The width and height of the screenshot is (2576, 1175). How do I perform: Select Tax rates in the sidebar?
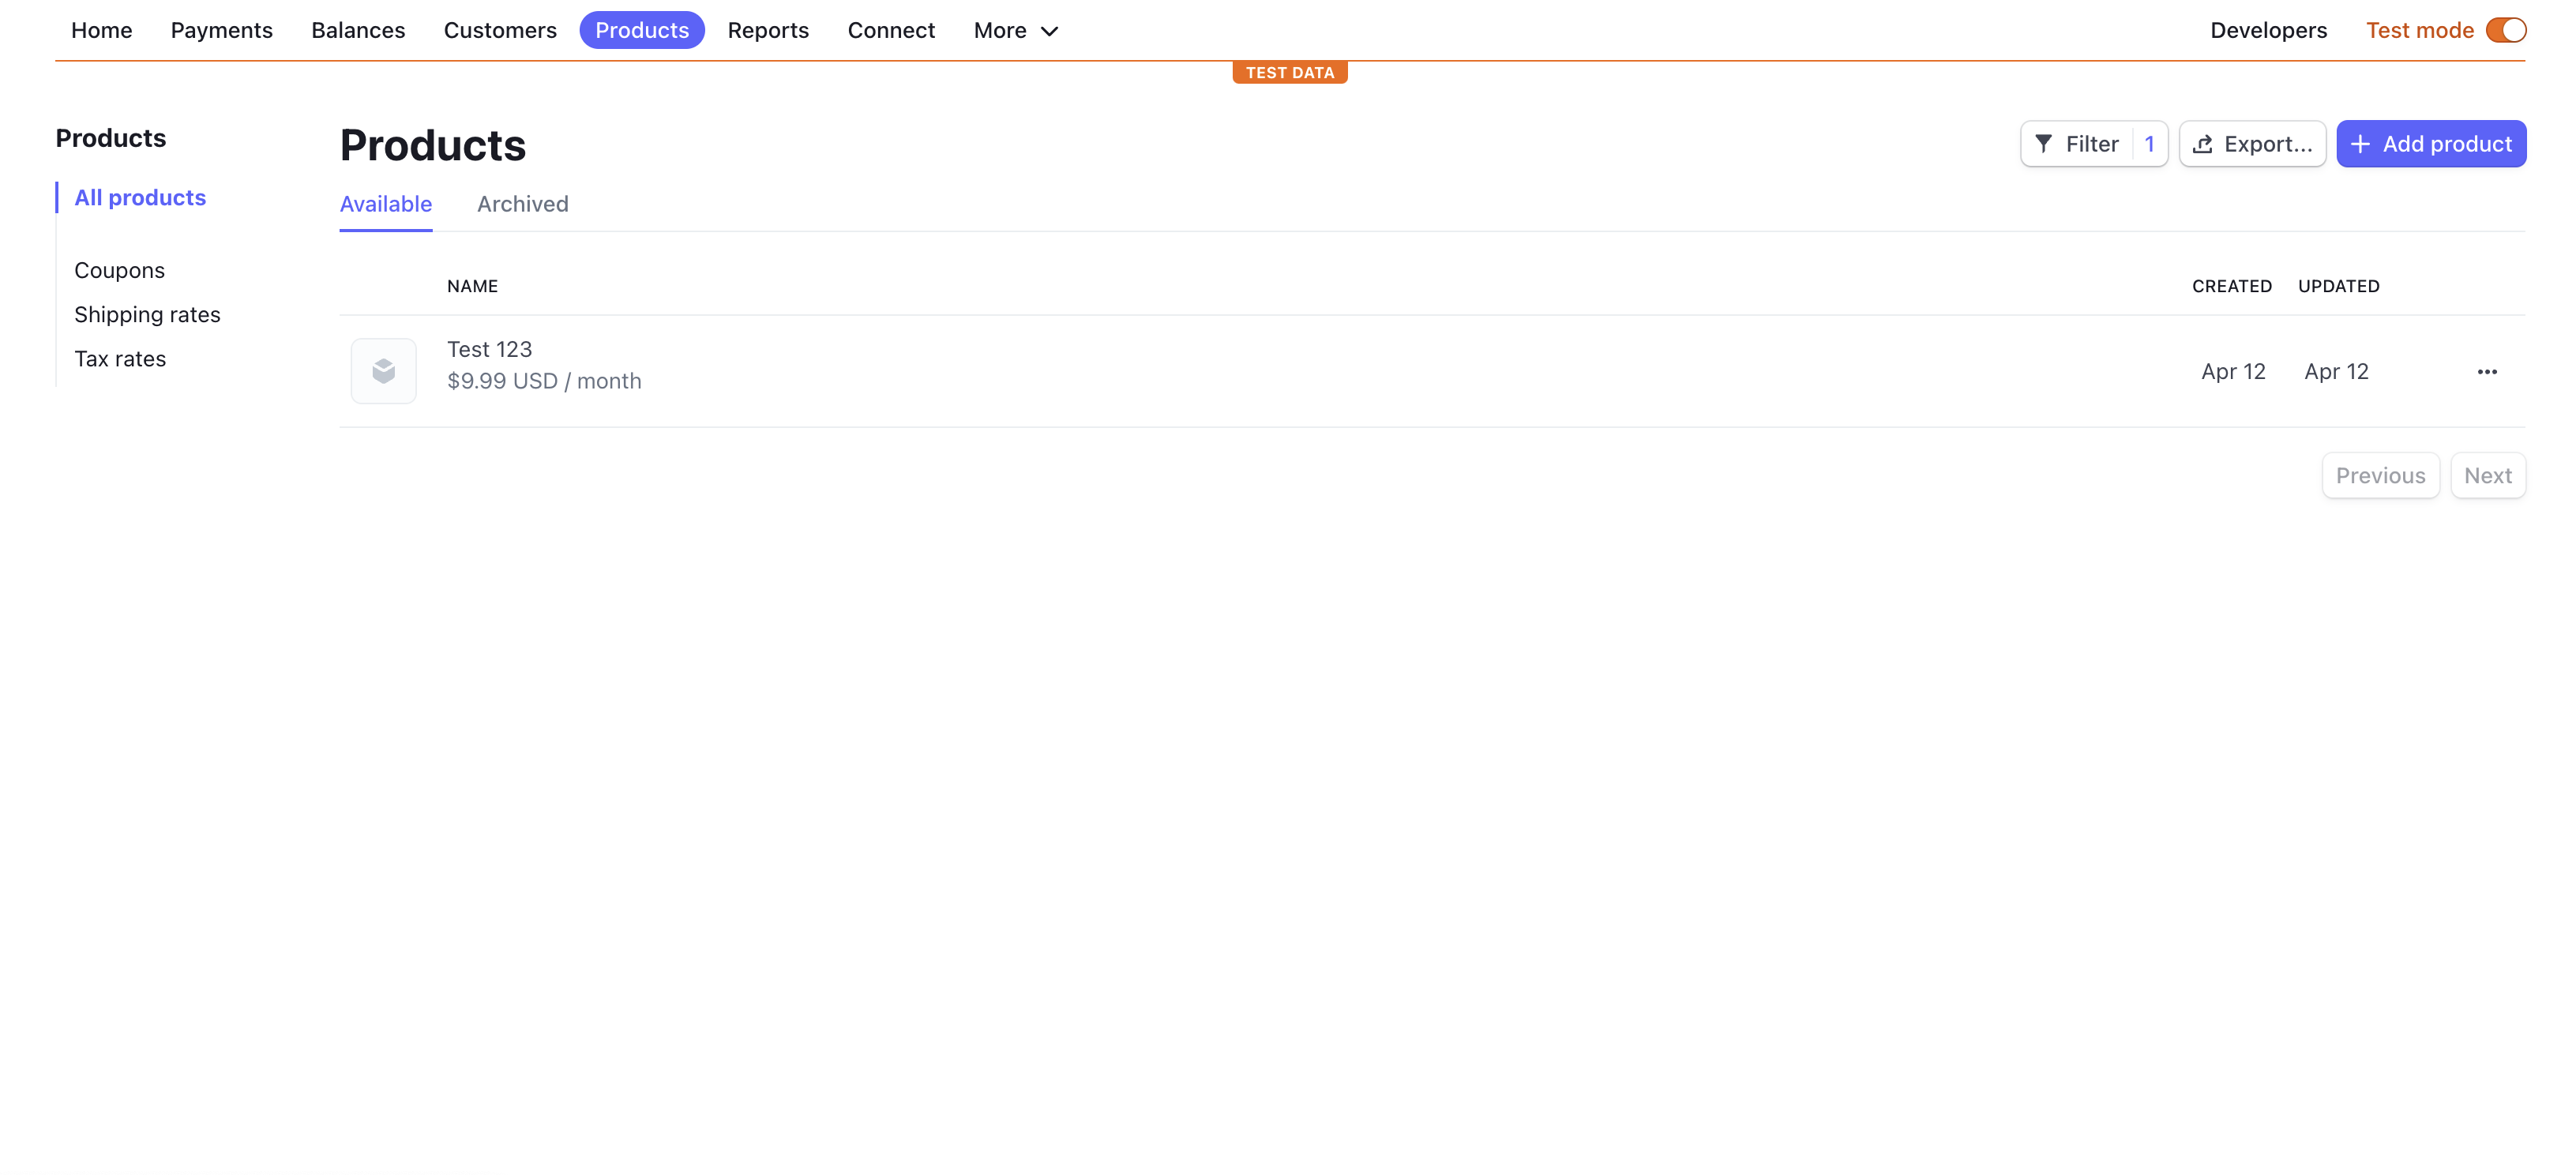coord(120,359)
